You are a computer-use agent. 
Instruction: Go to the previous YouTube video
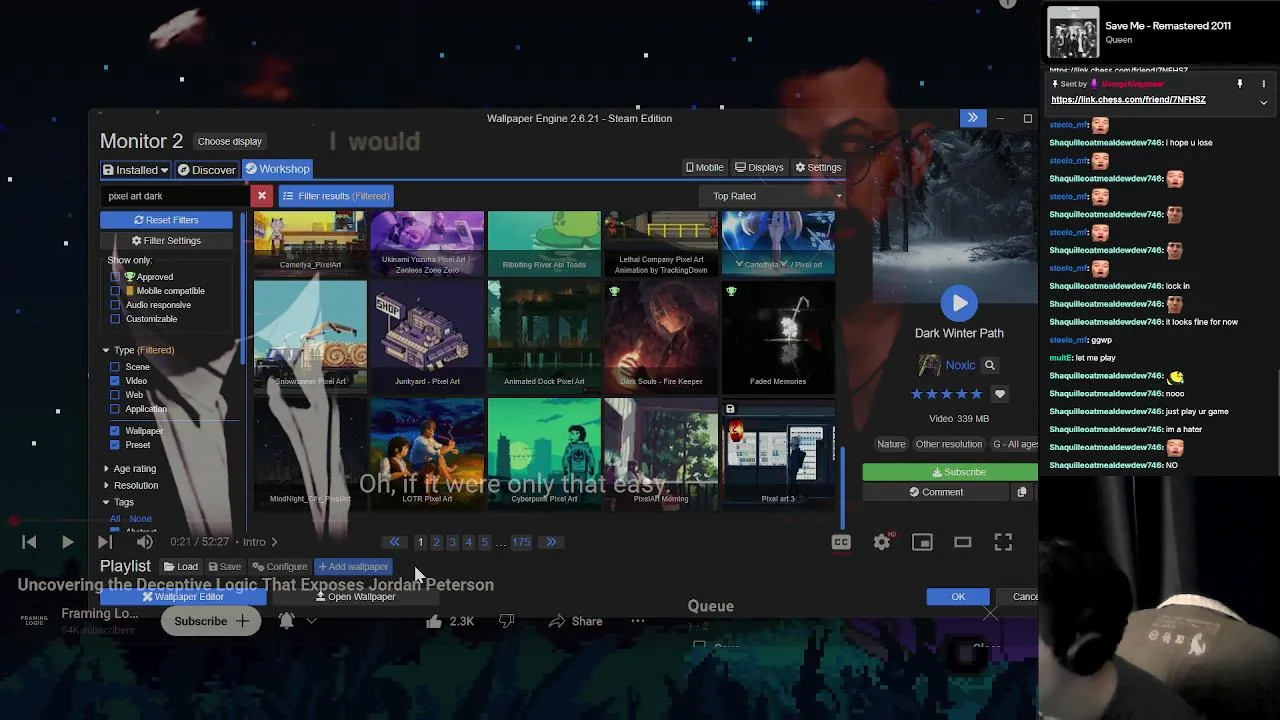tap(29, 542)
